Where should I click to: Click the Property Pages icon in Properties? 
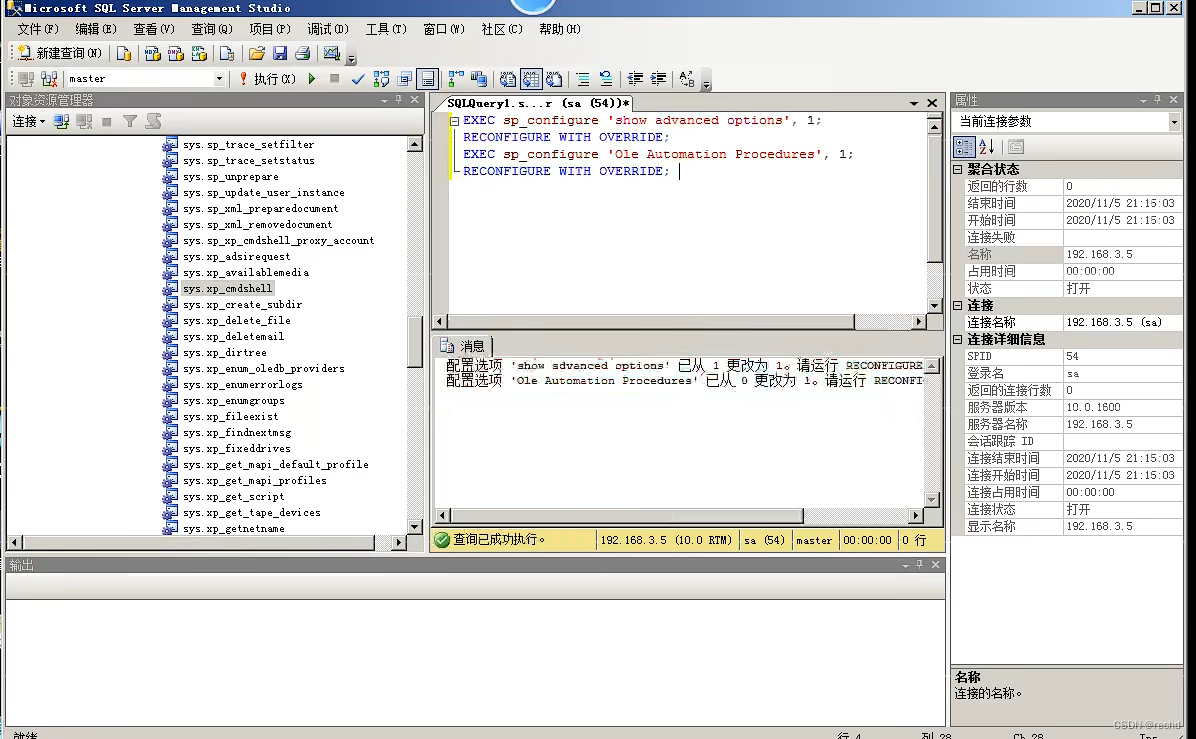point(1016,146)
